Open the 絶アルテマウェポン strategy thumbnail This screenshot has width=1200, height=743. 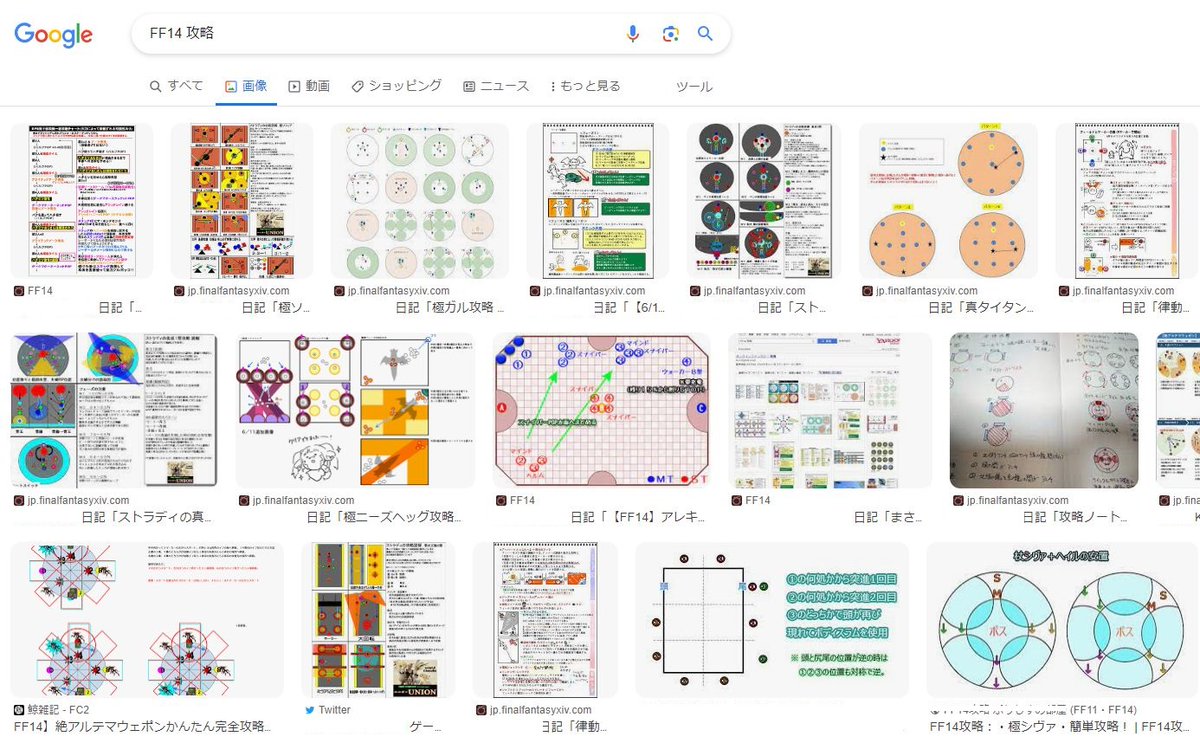coord(147,619)
